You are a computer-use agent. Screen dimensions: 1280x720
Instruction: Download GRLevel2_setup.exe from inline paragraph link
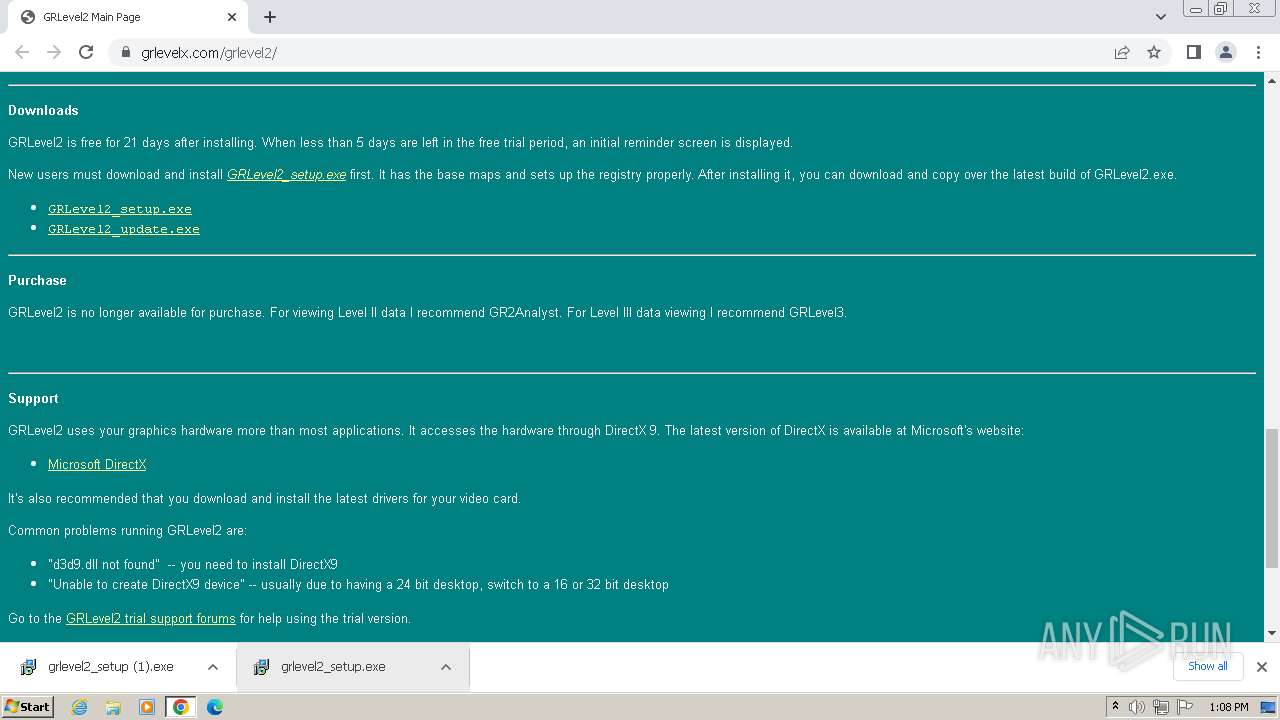[x=286, y=174]
